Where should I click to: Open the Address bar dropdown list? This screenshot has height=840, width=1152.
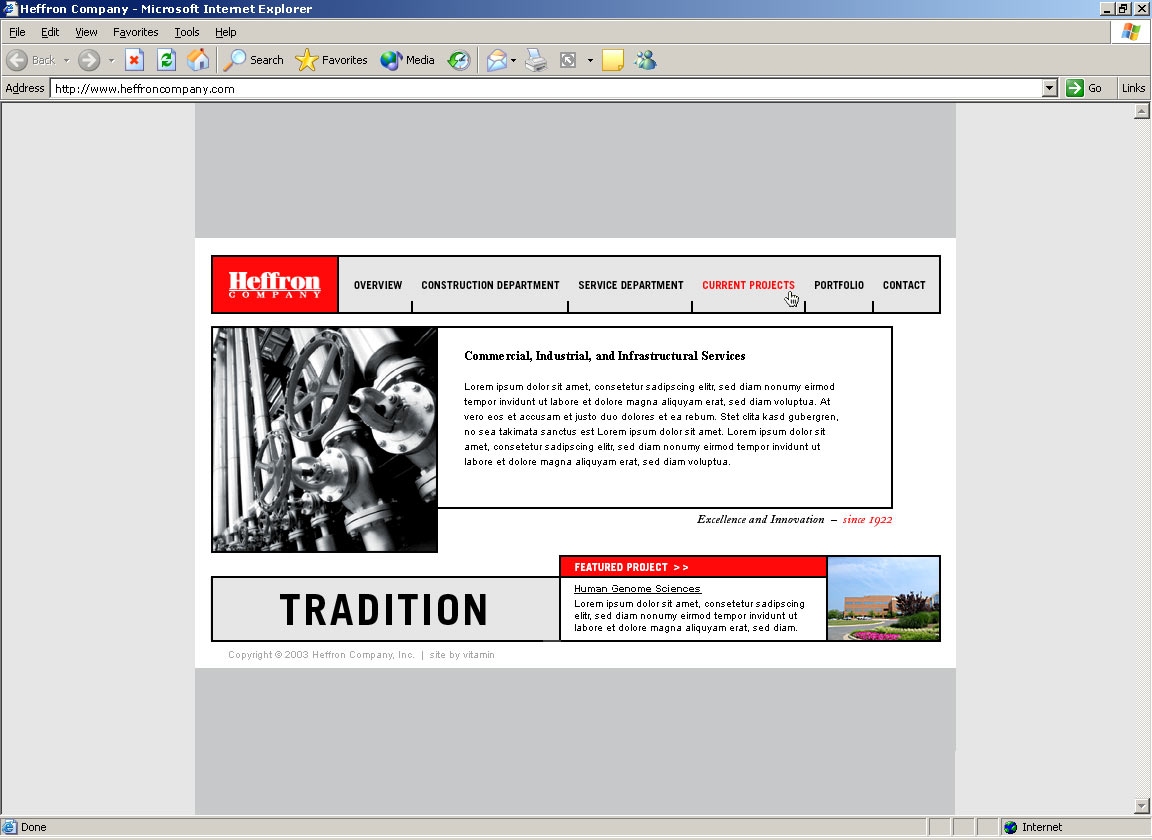coord(1049,88)
